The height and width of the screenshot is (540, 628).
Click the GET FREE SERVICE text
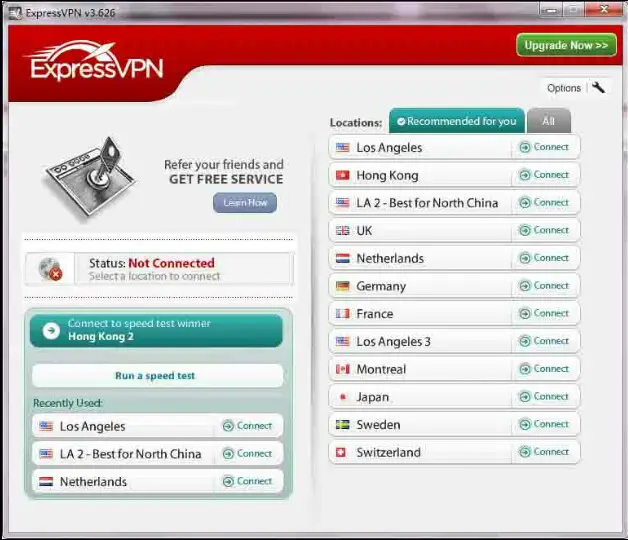pyautogui.click(x=226, y=179)
